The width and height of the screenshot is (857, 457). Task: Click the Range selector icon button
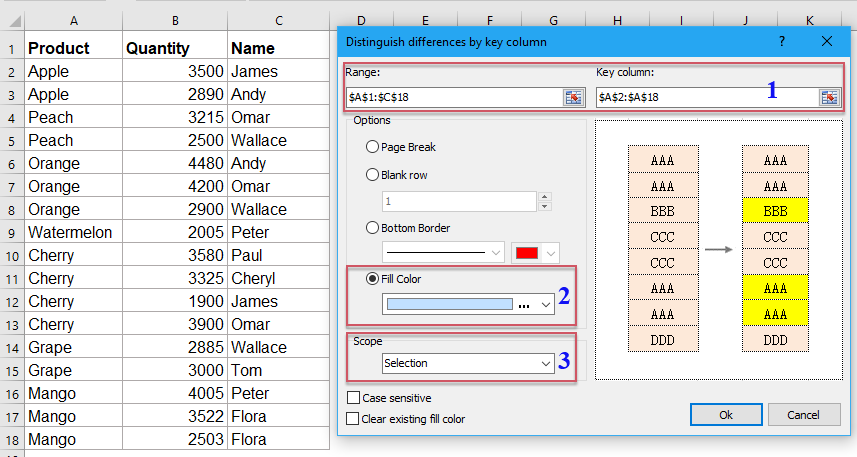click(573, 97)
